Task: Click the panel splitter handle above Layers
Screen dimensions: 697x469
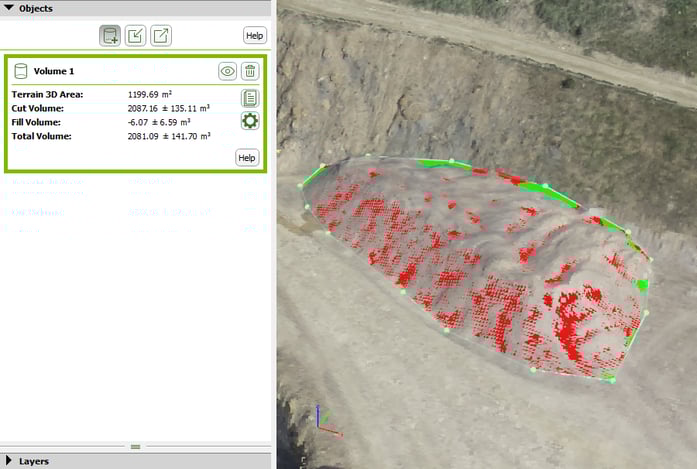Action: pos(136,446)
